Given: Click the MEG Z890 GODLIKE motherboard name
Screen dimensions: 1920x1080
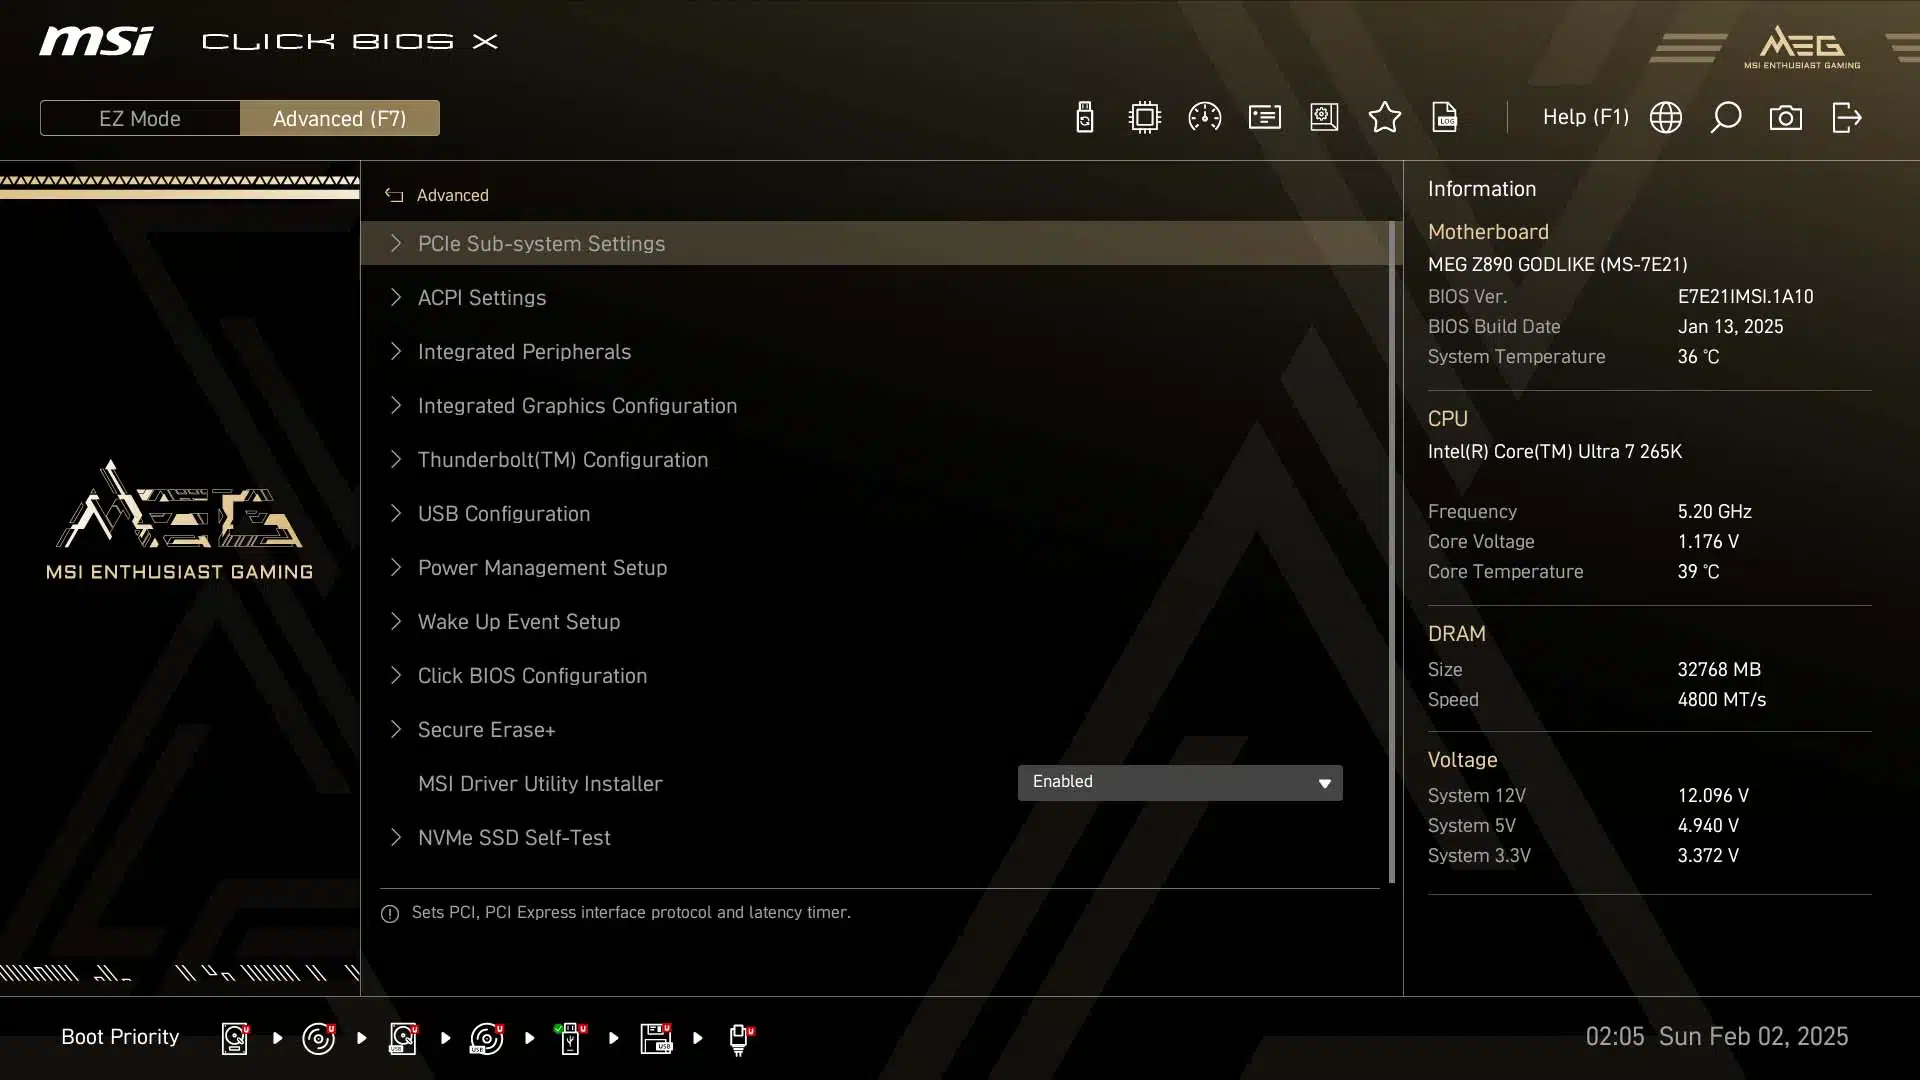Looking at the screenshot, I should tap(1557, 264).
